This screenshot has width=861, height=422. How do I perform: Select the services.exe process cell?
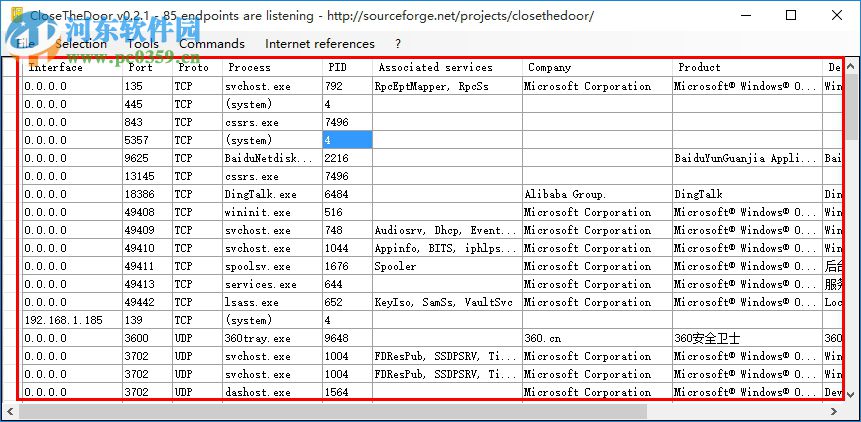click(272, 284)
